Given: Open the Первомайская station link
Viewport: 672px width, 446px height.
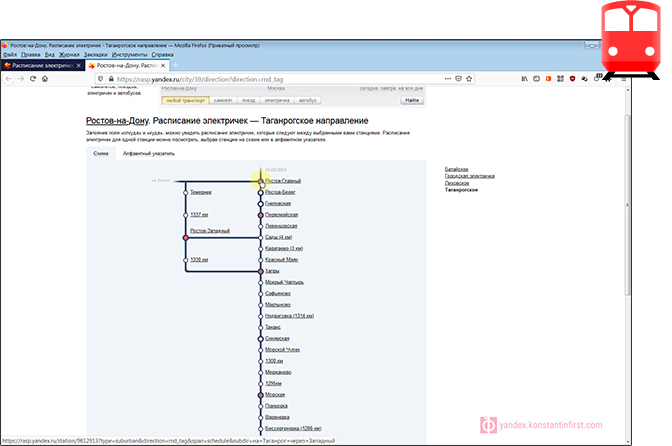Looking at the screenshot, I should coord(282,215).
